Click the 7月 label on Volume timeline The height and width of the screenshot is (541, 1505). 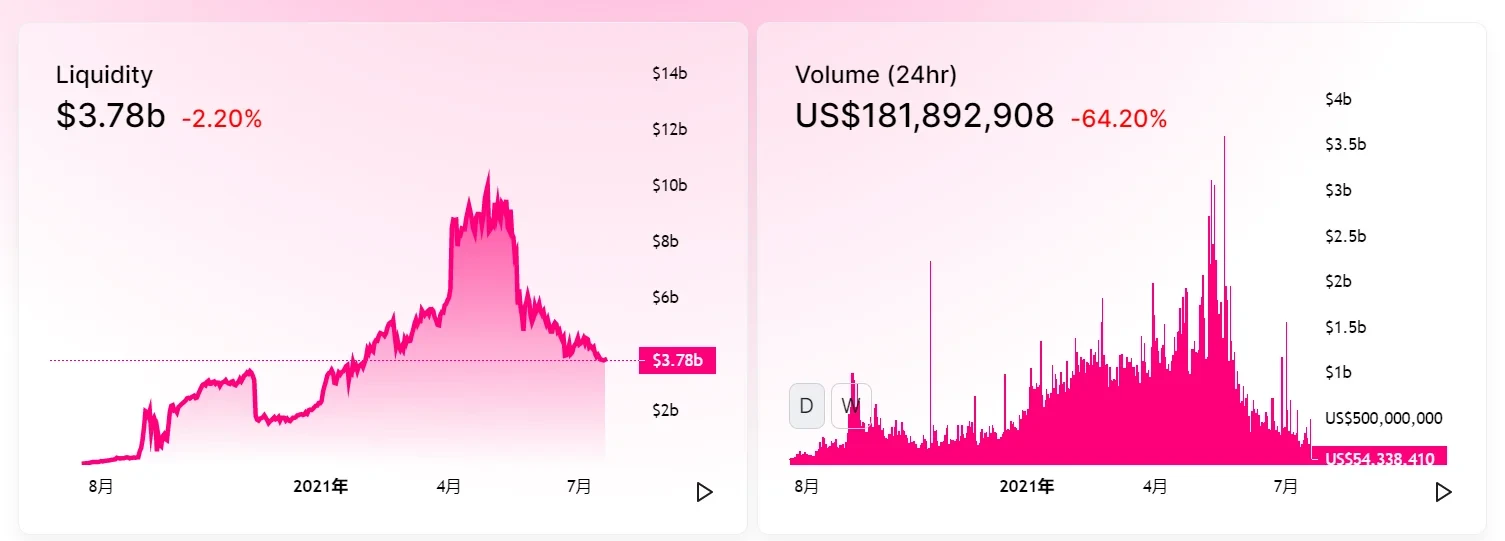coord(1285,487)
